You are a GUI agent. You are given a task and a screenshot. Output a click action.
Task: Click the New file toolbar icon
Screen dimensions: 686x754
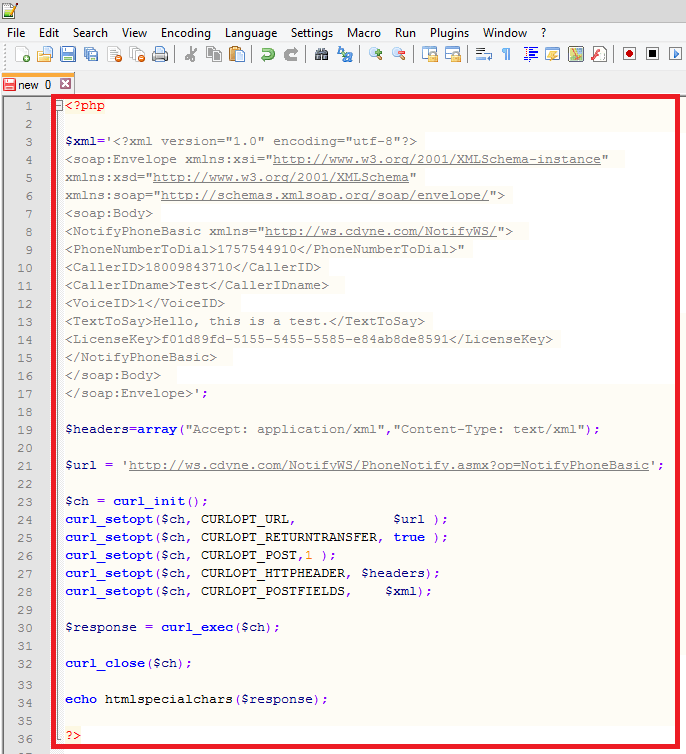22,54
